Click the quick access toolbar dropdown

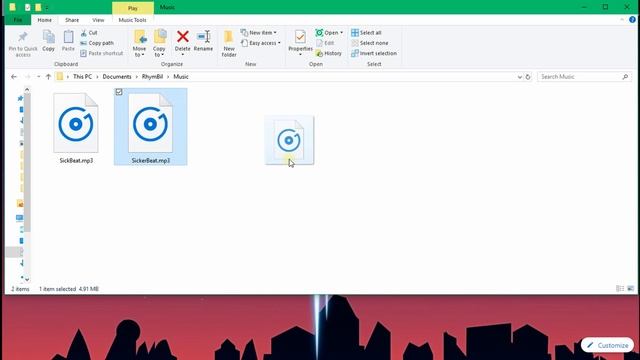[47, 7]
